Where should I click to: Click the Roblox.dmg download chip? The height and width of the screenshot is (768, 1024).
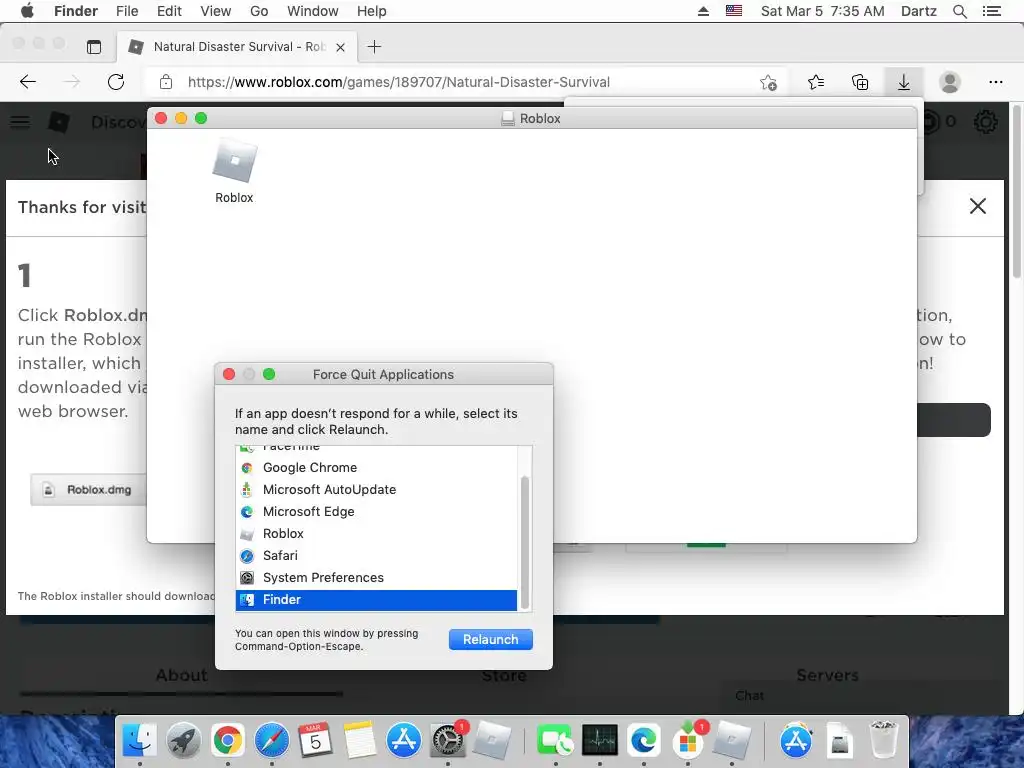(x=88, y=490)
